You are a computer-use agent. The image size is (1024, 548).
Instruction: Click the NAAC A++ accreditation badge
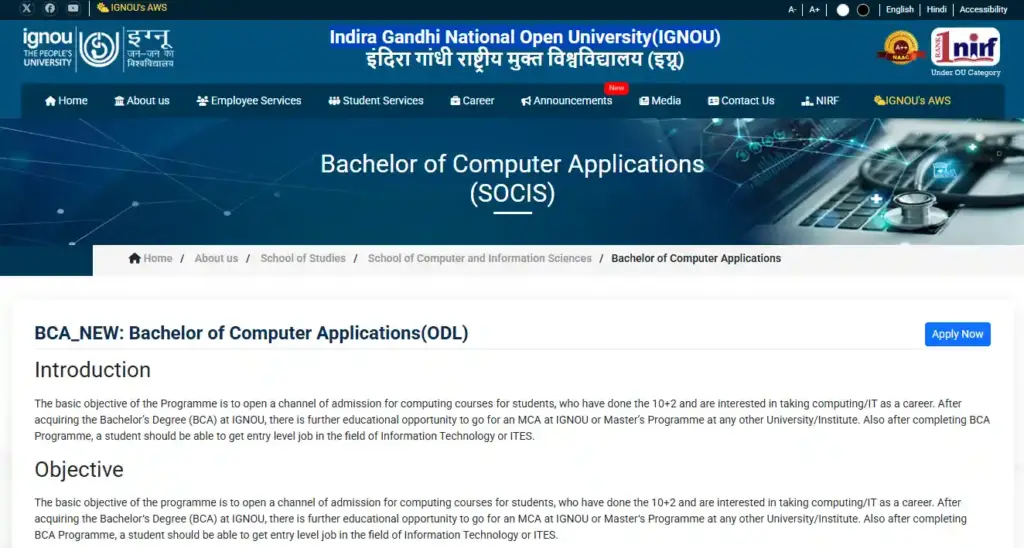[898, 47]
